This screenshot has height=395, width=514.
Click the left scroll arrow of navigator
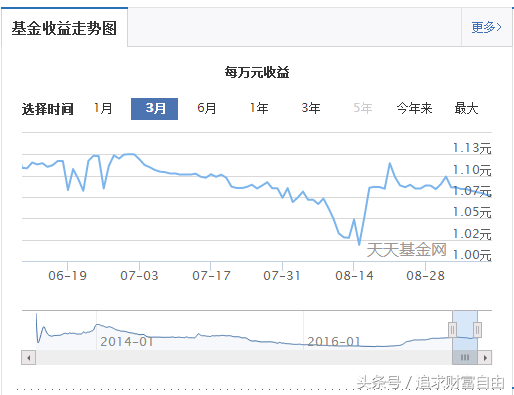[29, 358]
